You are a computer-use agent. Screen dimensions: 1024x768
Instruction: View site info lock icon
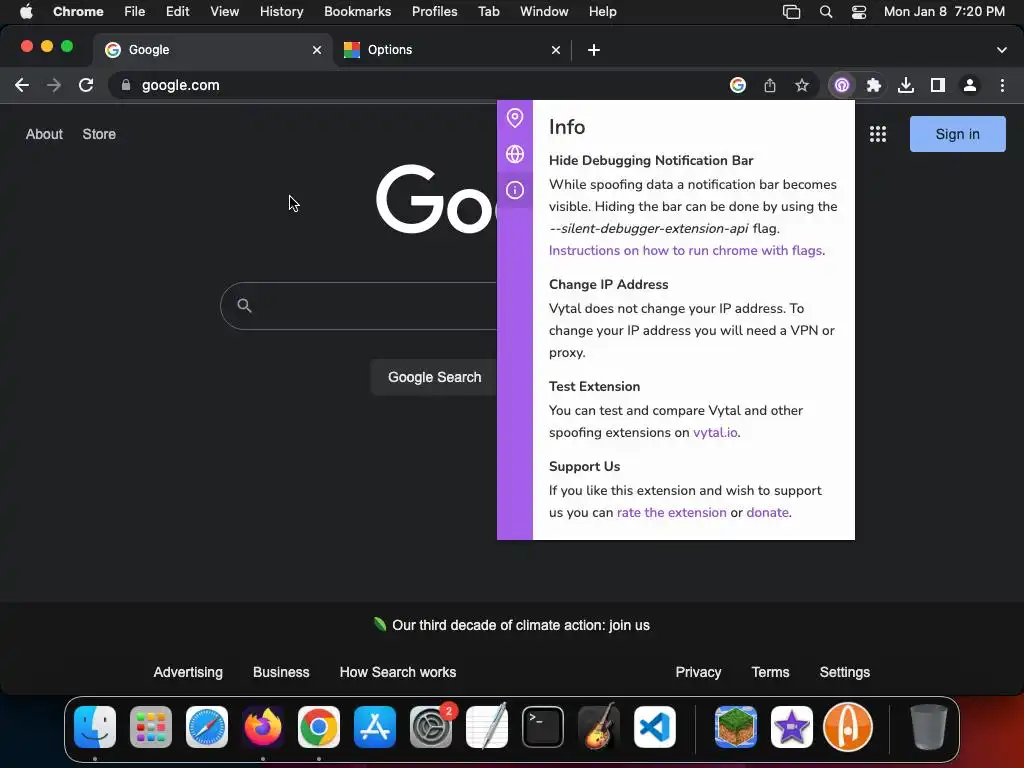pos(126,85)
